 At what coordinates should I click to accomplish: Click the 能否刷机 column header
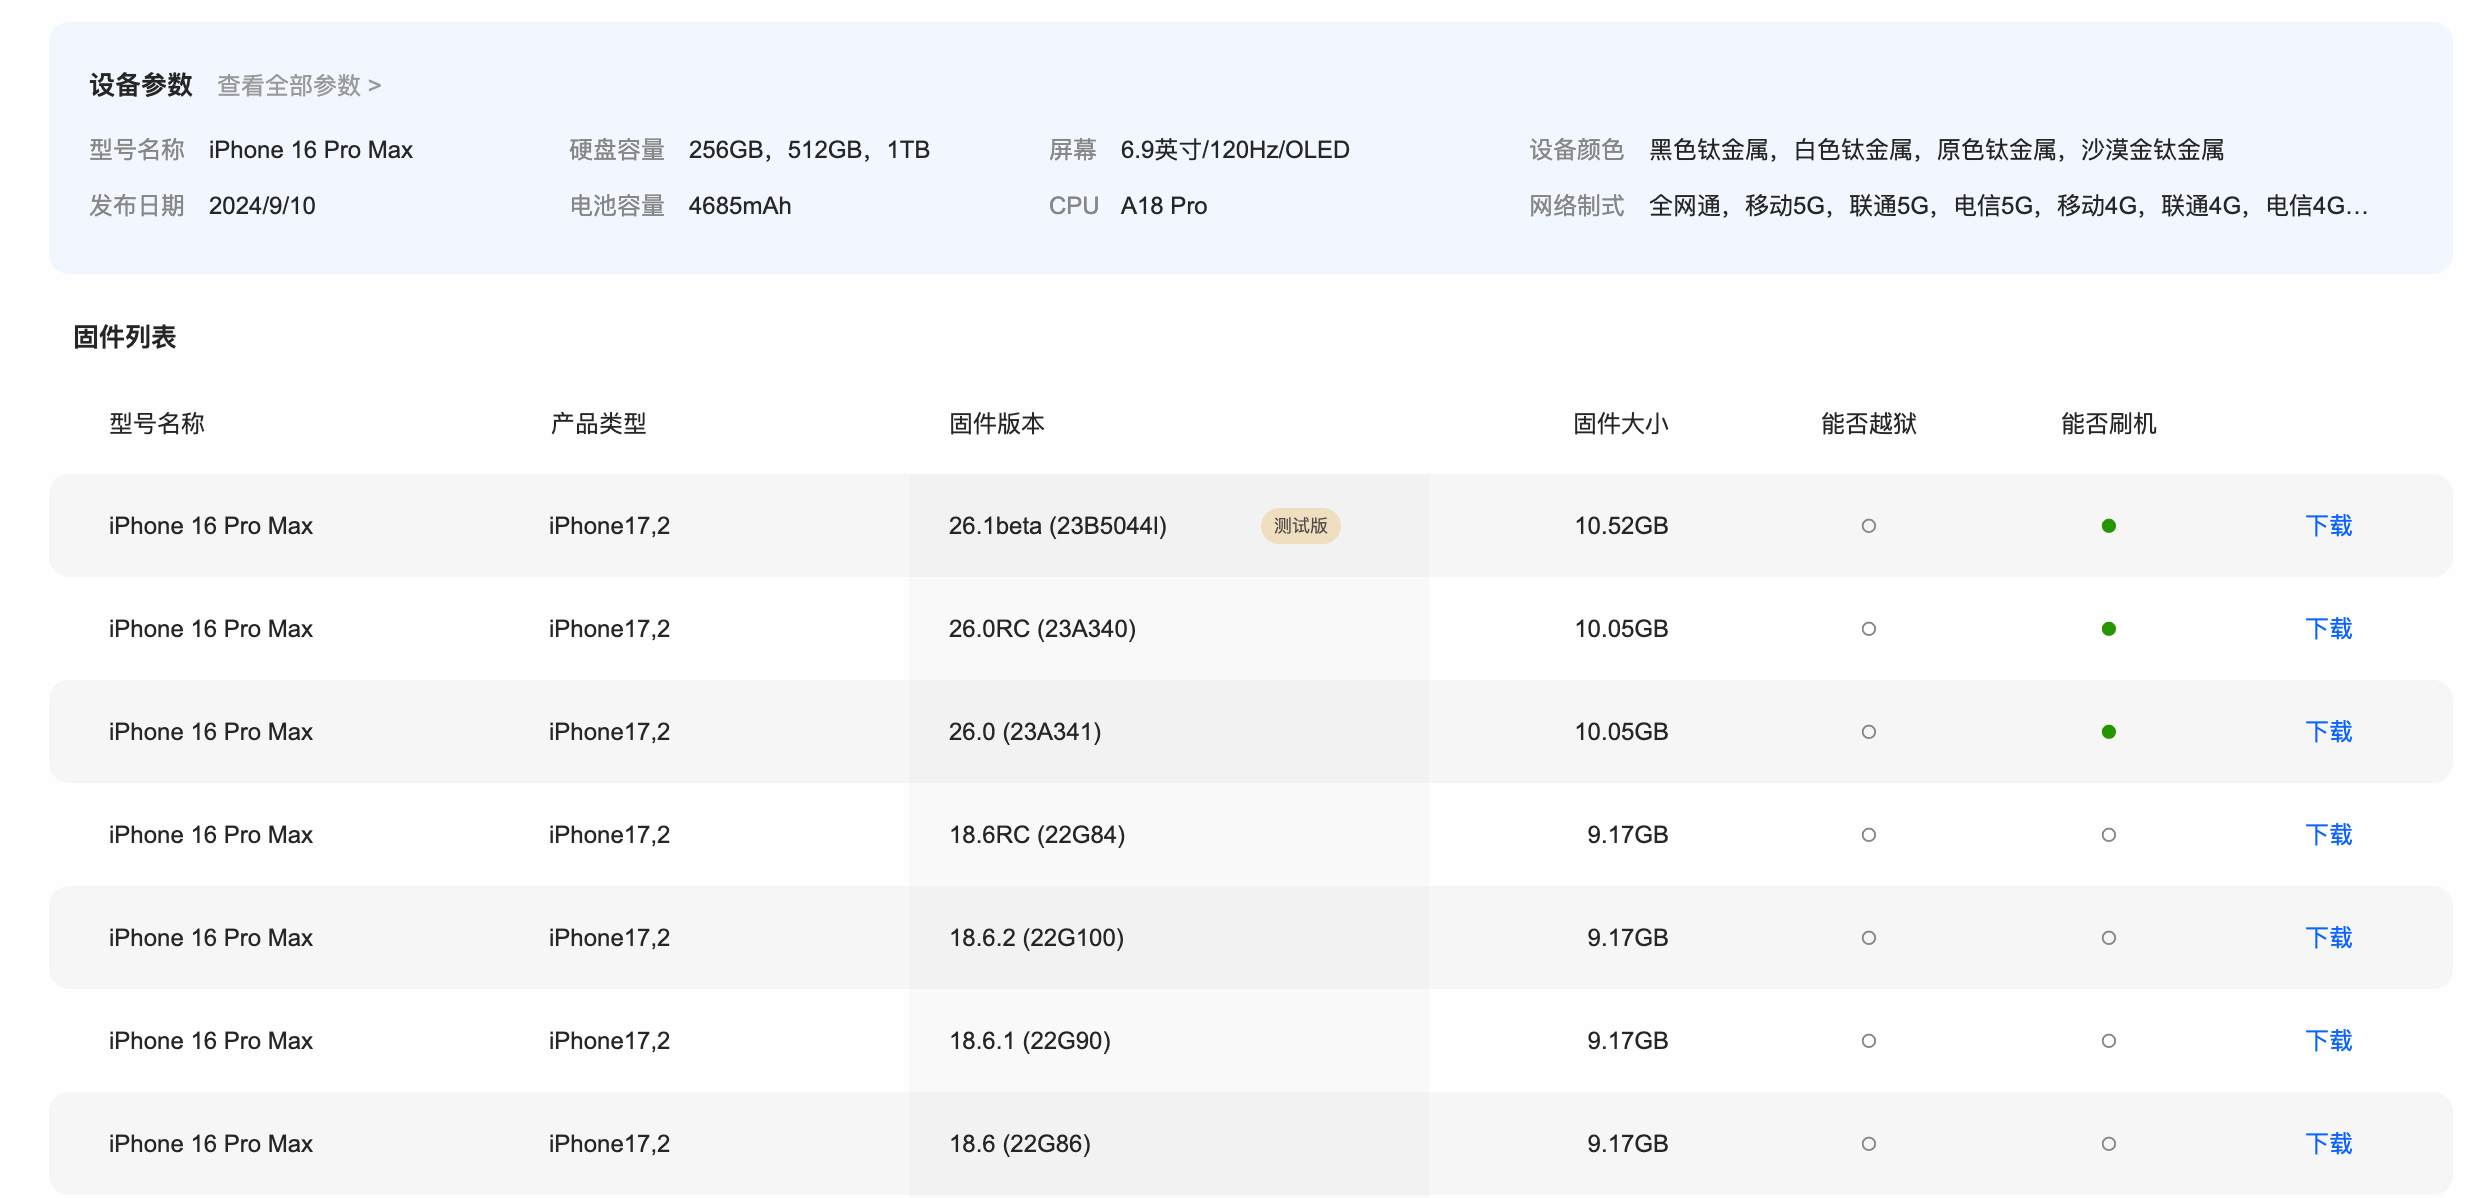(2108, 424)
